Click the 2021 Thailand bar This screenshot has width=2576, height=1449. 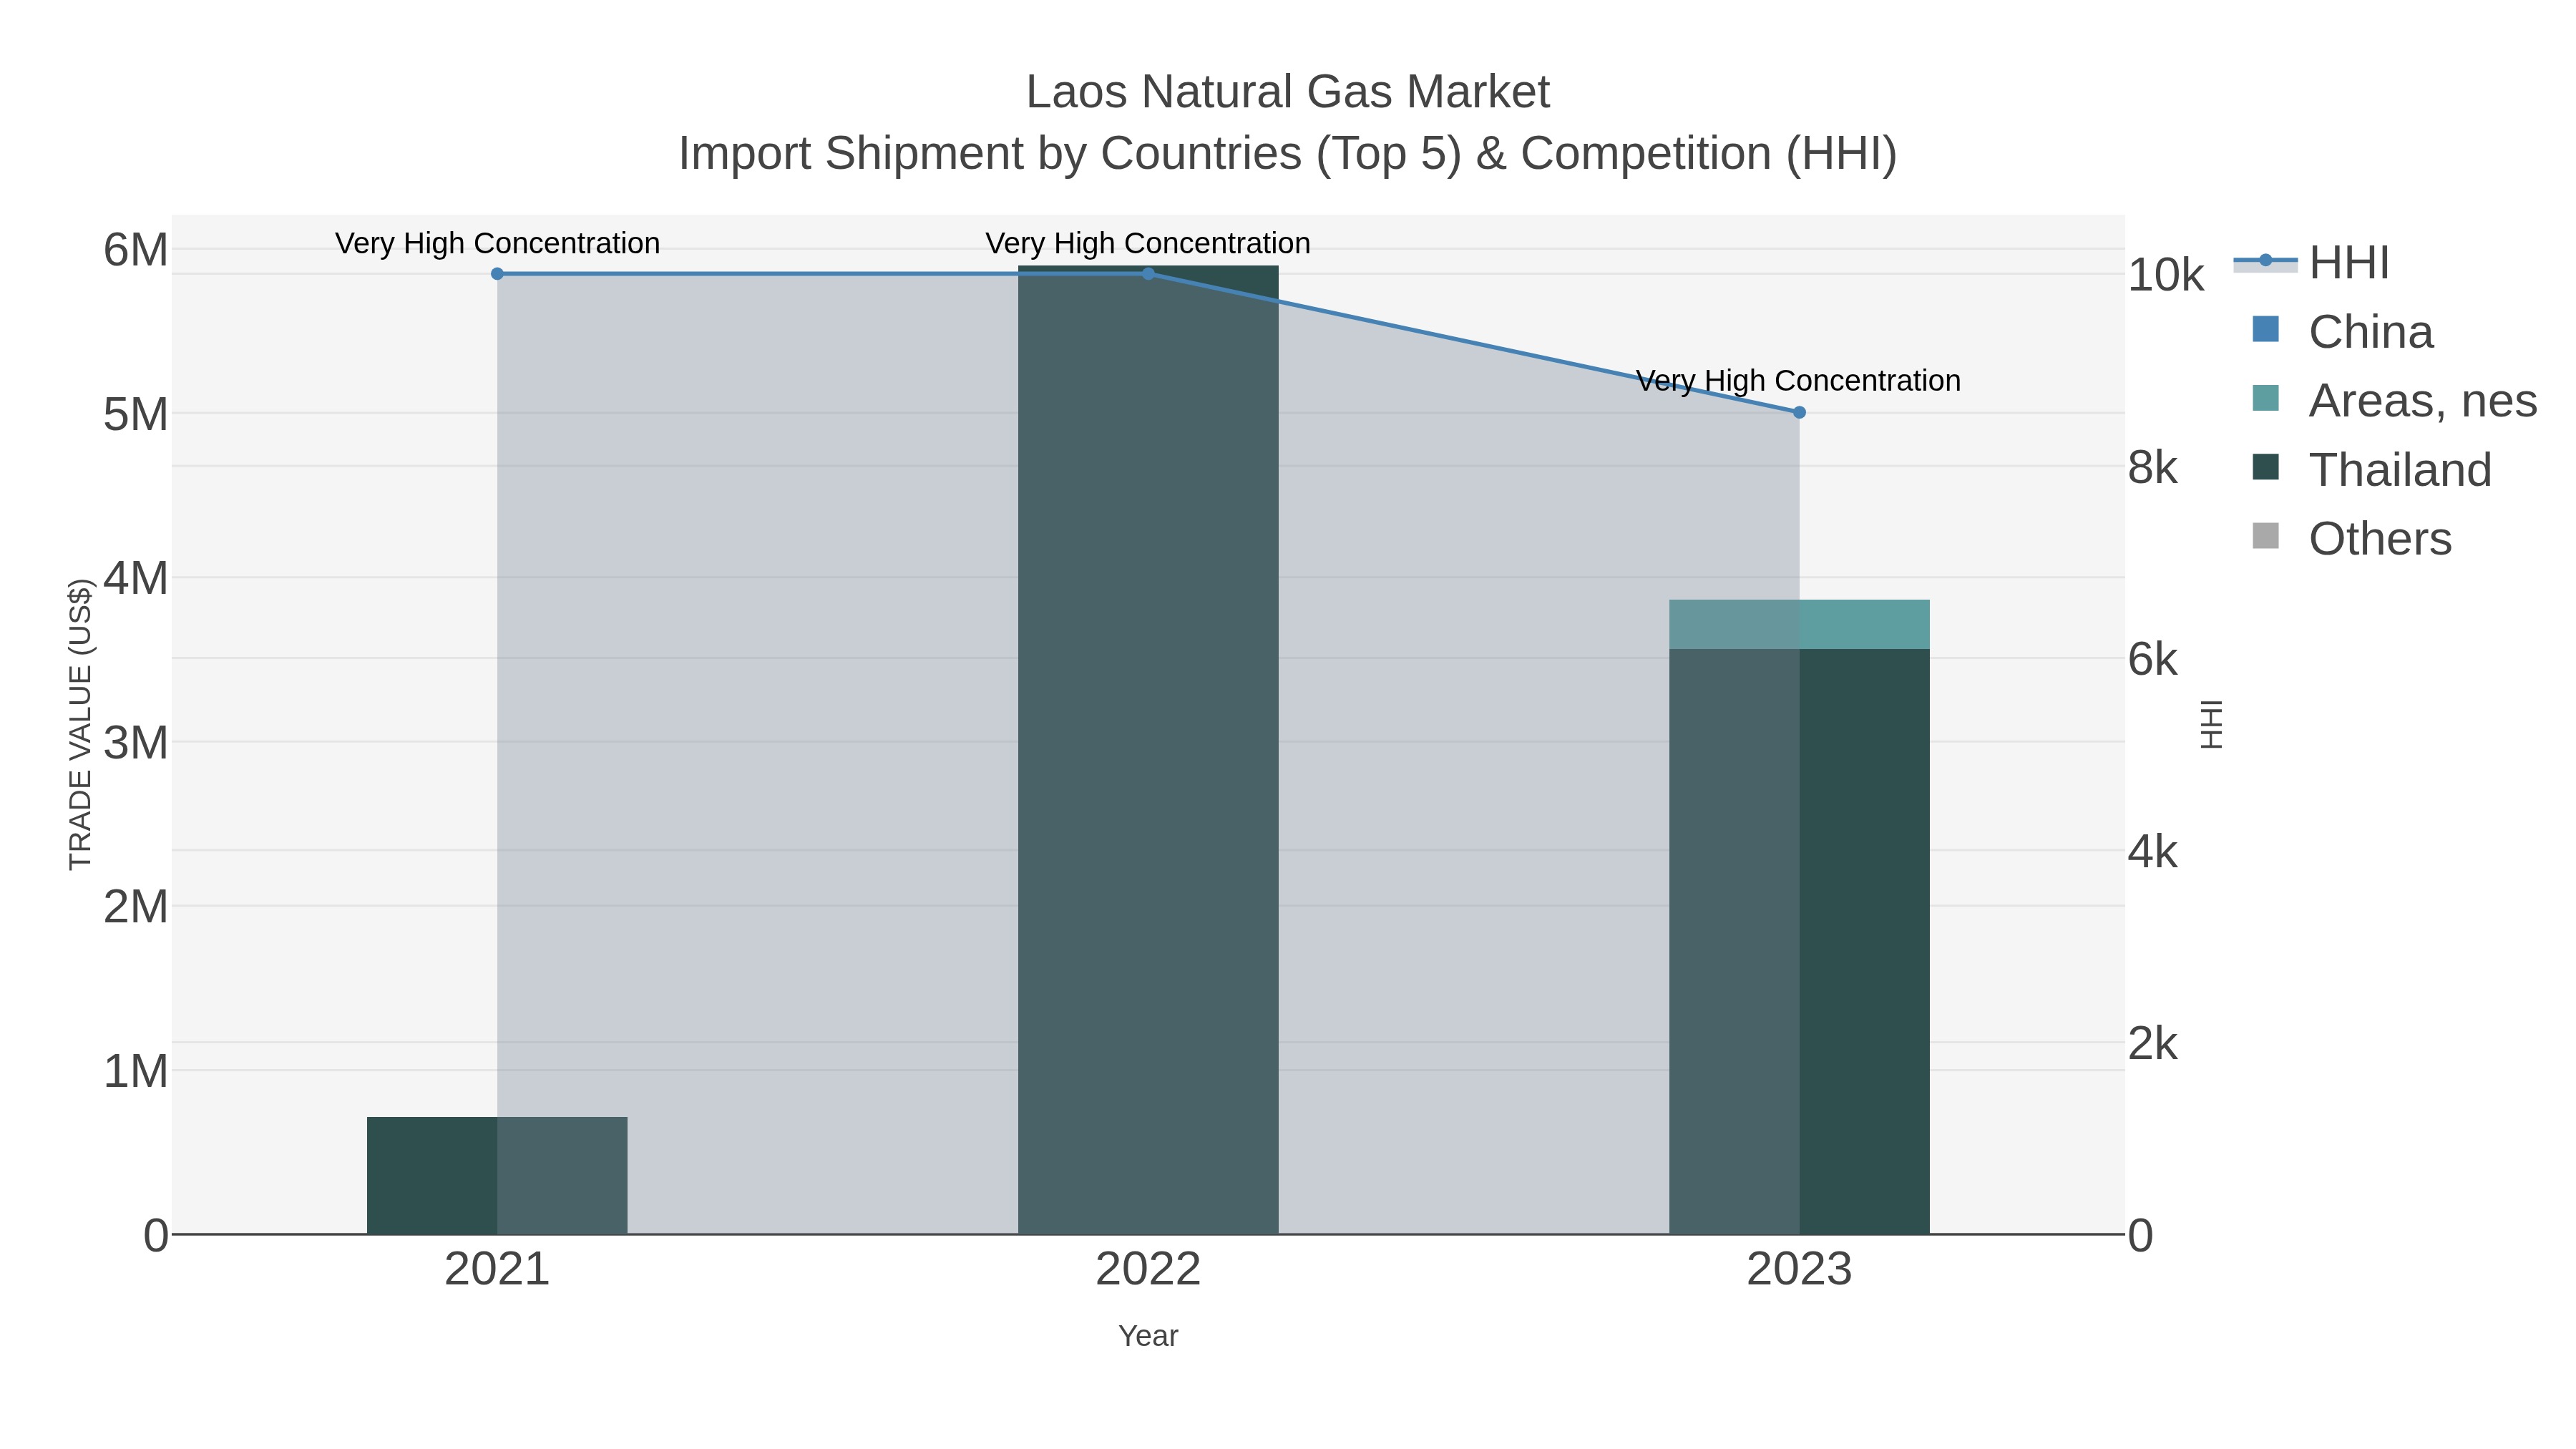click(497, 1175)
